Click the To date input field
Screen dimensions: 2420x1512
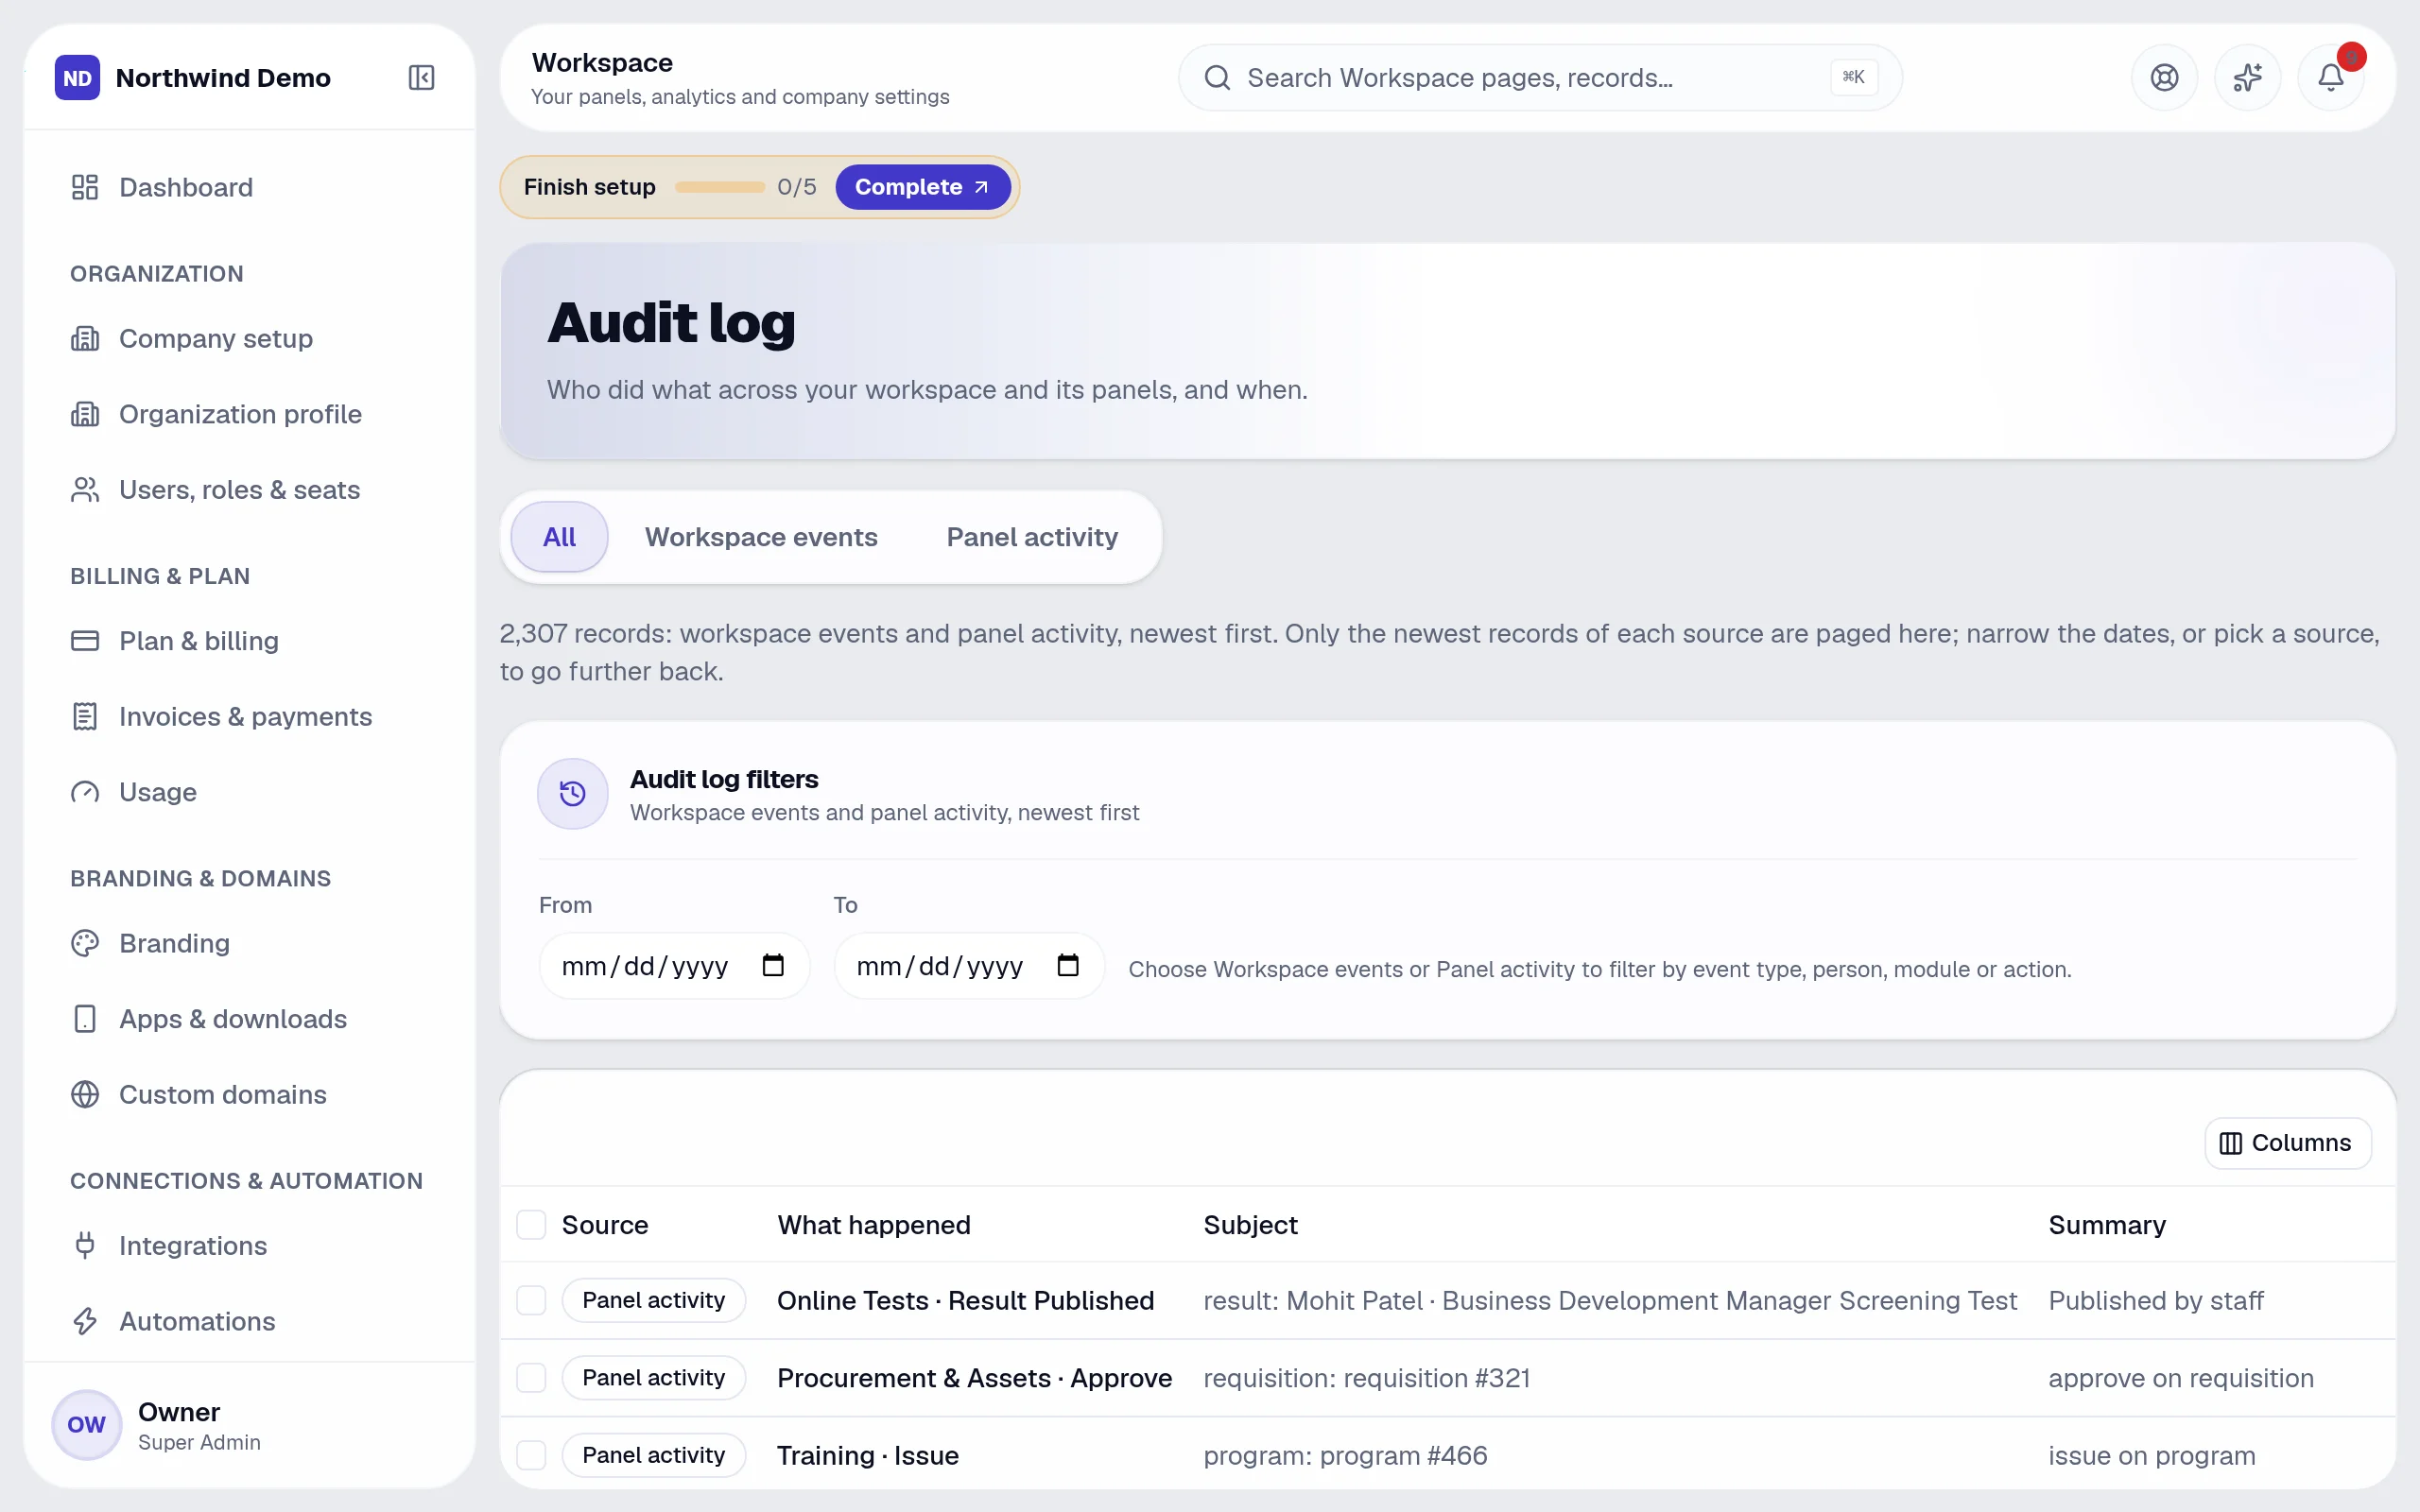click(969, 965)
